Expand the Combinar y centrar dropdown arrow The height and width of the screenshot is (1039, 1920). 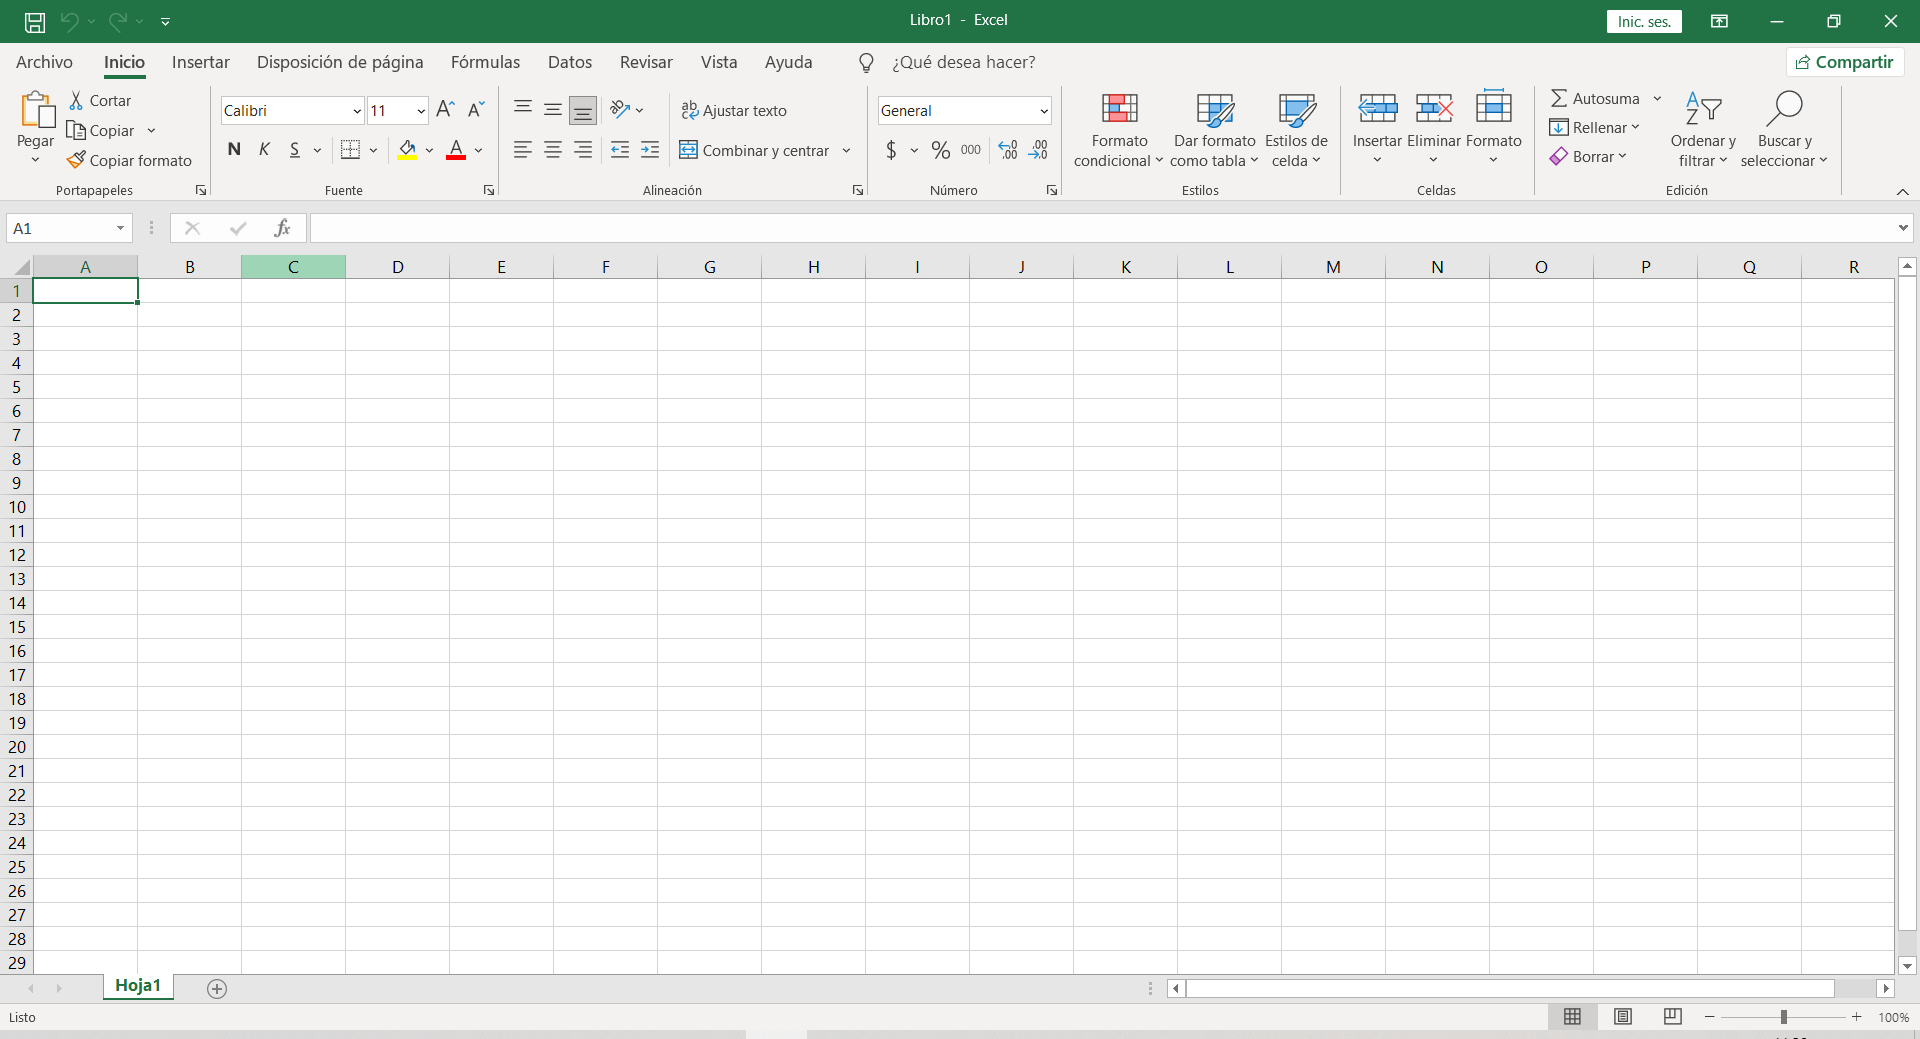point(846,151)
